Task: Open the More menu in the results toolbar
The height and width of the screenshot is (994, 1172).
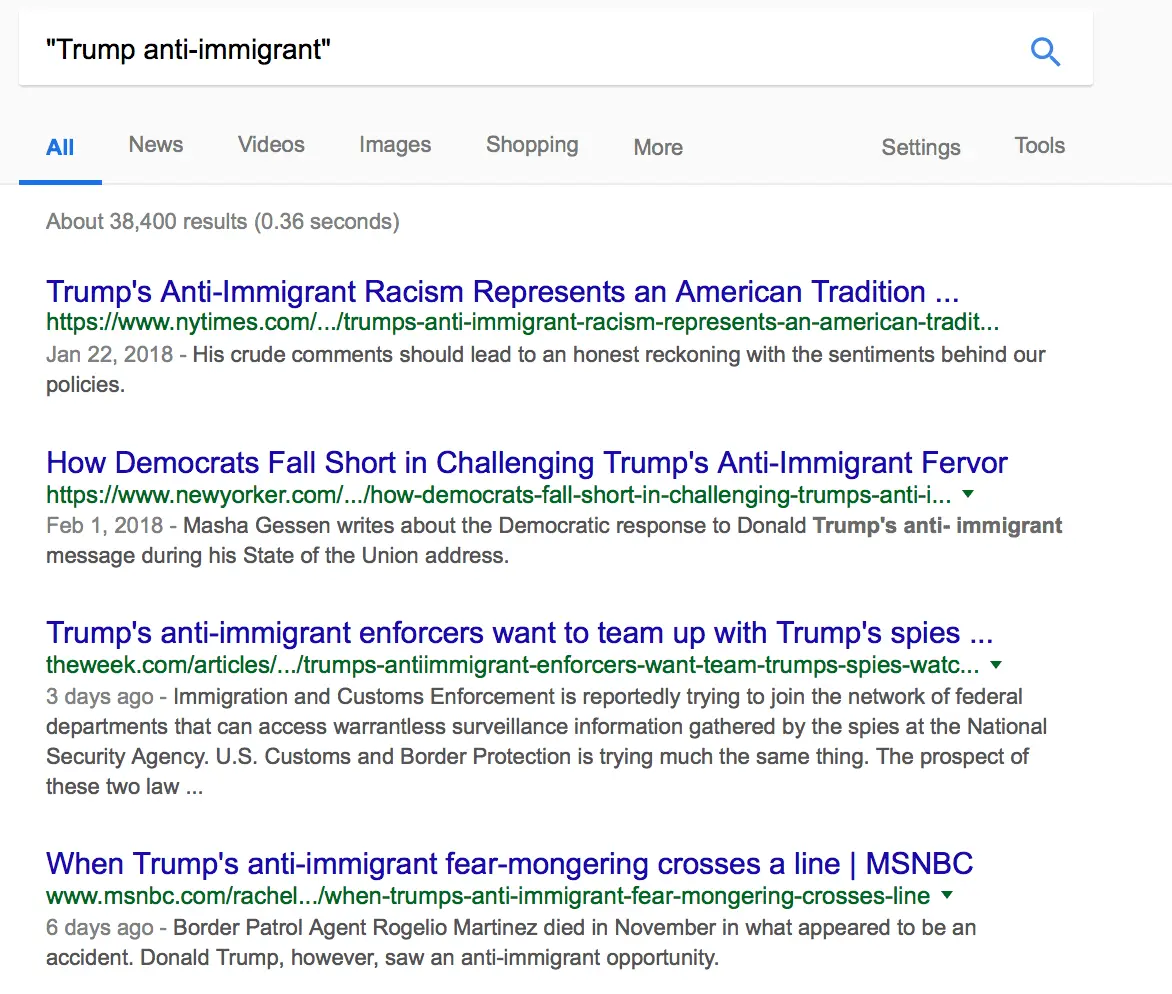Action: coord(656,147)
